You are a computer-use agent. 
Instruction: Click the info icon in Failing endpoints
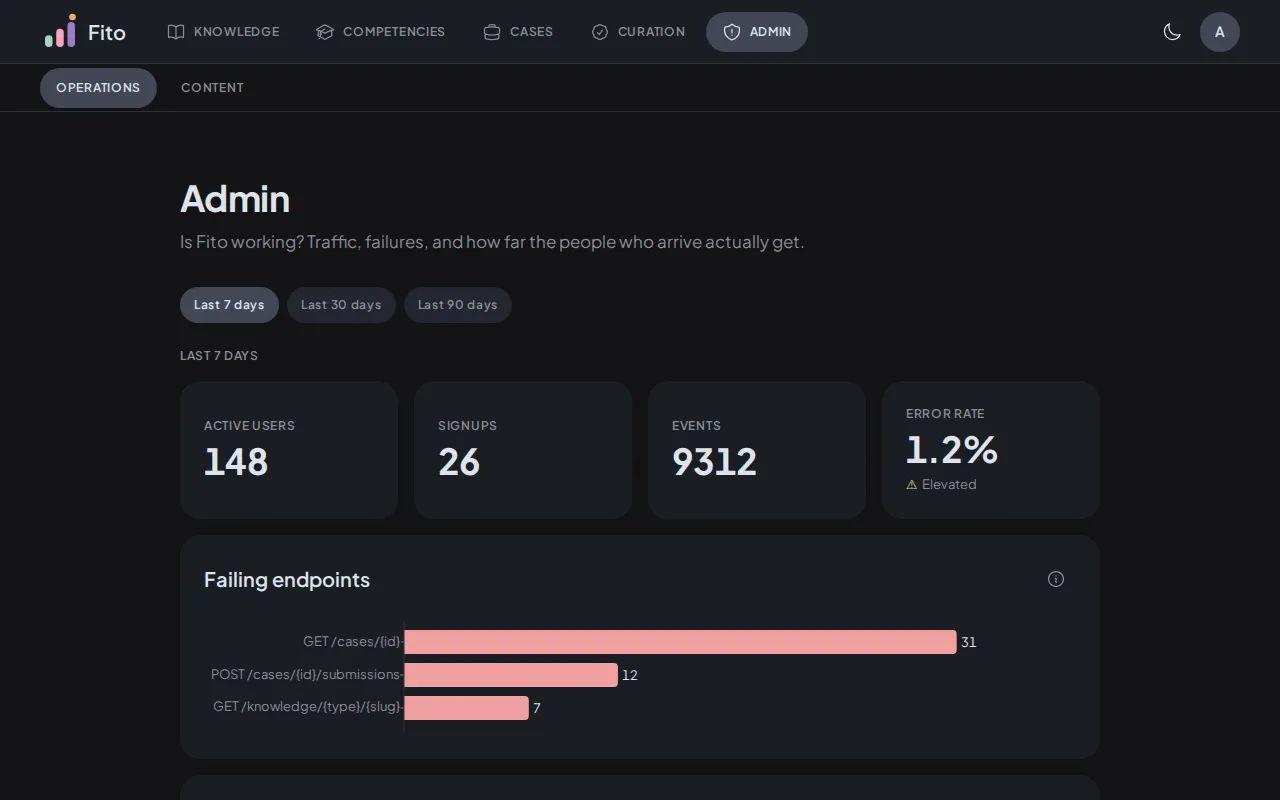pos(1056,579)
